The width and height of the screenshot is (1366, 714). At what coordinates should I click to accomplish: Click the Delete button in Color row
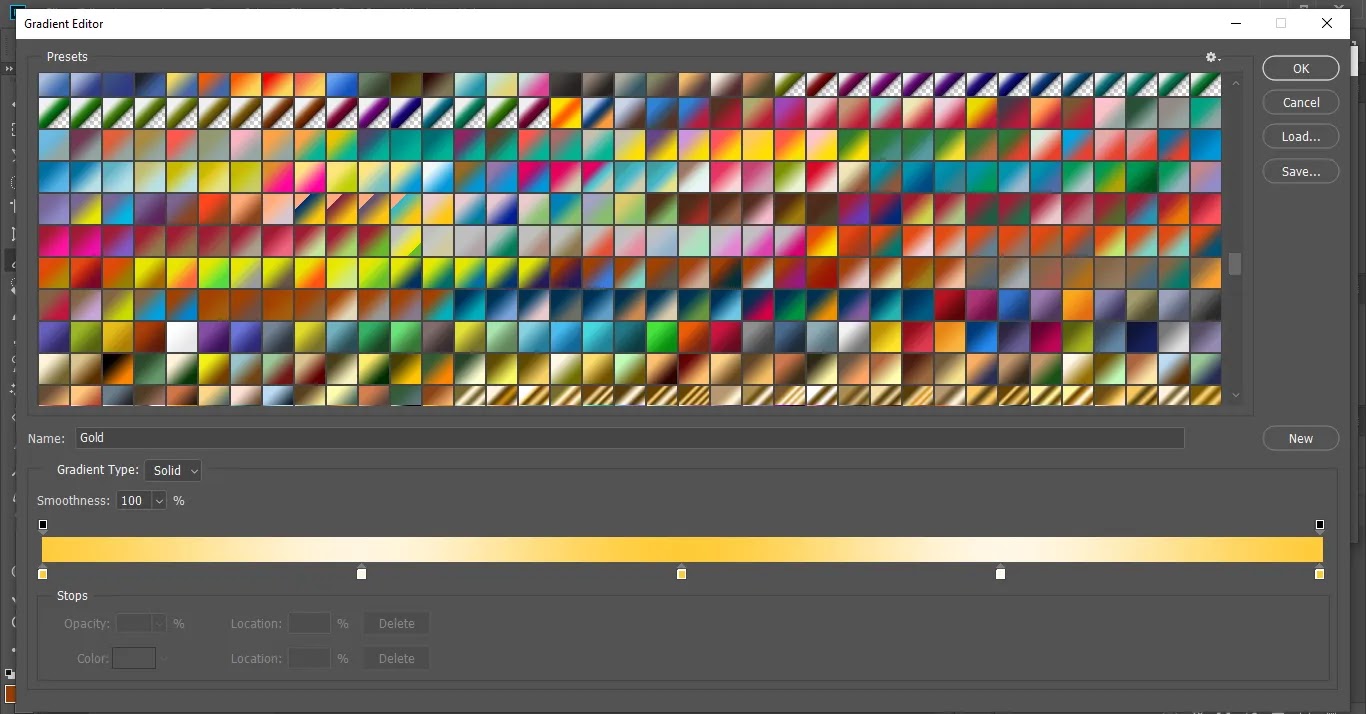(x=396, y=658)
